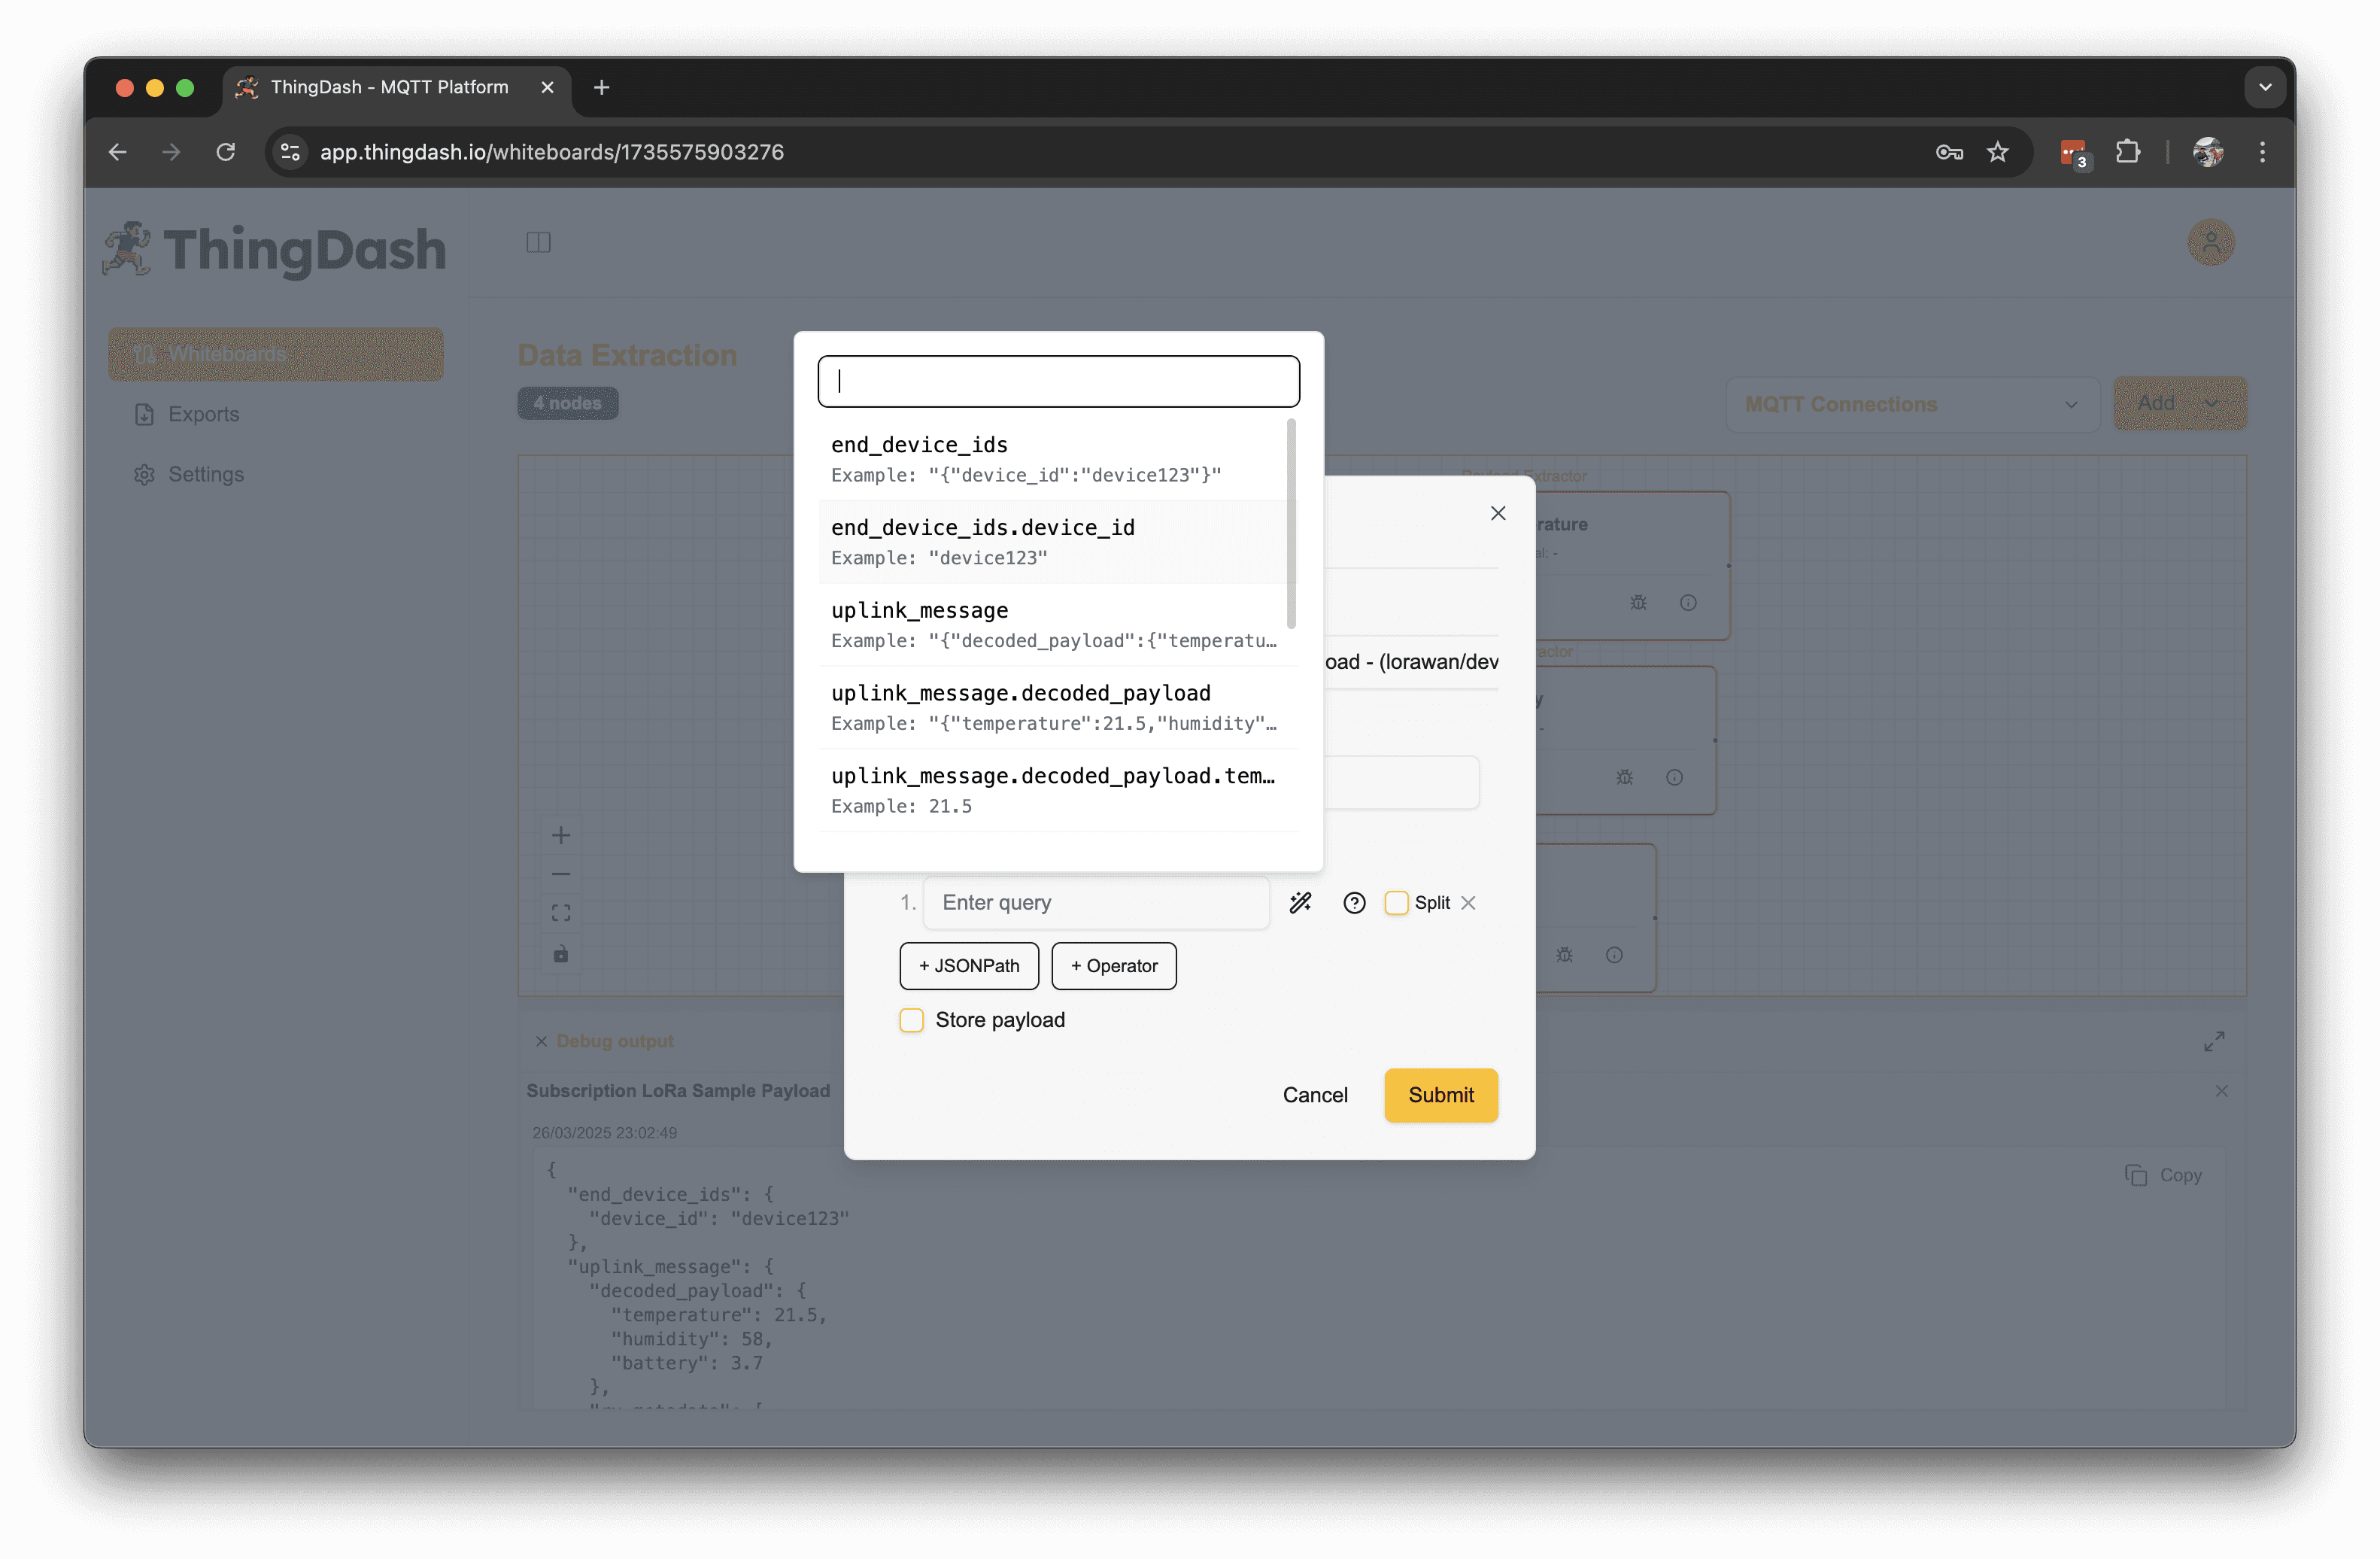Open the query help question-mark icon
2380x1559 pixels.
click(1354, 903)
